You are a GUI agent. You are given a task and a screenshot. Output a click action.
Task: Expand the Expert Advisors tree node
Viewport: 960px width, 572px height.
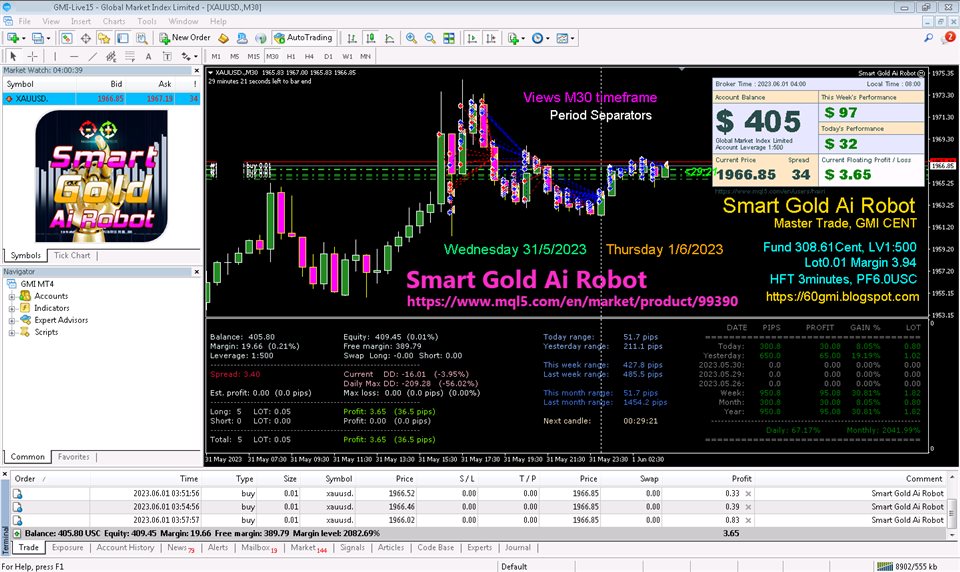point(13,320)
